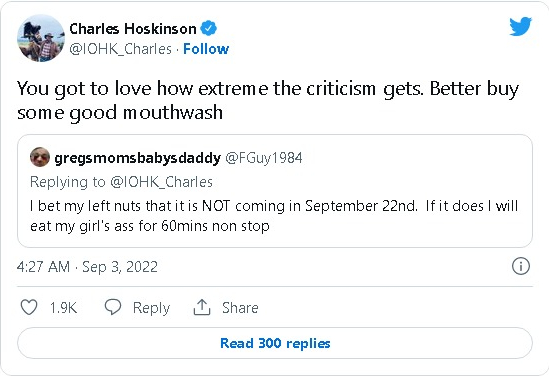549x376 pixels.
Task: Click the @FGuy1984 handle
Action: coord(264,158)
